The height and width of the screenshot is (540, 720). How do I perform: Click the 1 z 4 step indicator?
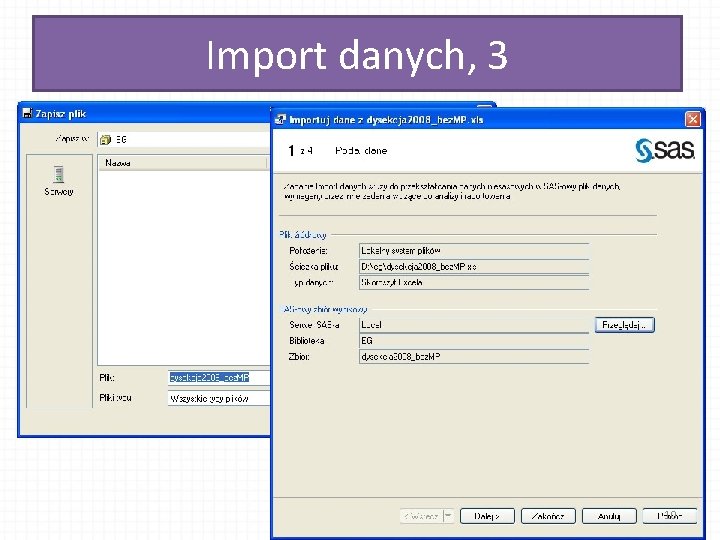click(x=301, y=151)
